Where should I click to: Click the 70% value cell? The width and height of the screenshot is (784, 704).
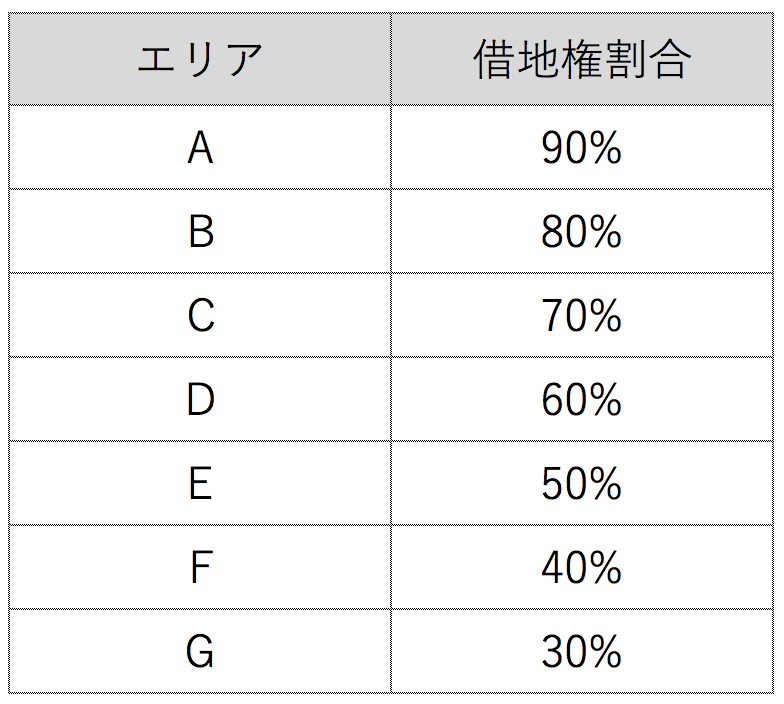tap(582, 316)
